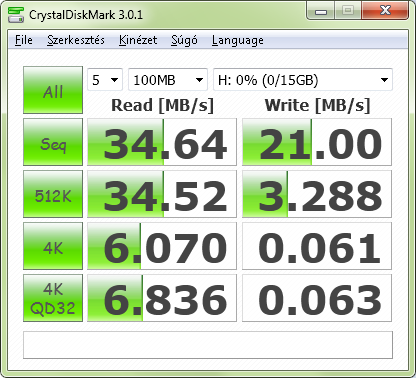Run all benchmarks with the All button
The height and width of the screenshot is (378, 416).
click(53, 90)
